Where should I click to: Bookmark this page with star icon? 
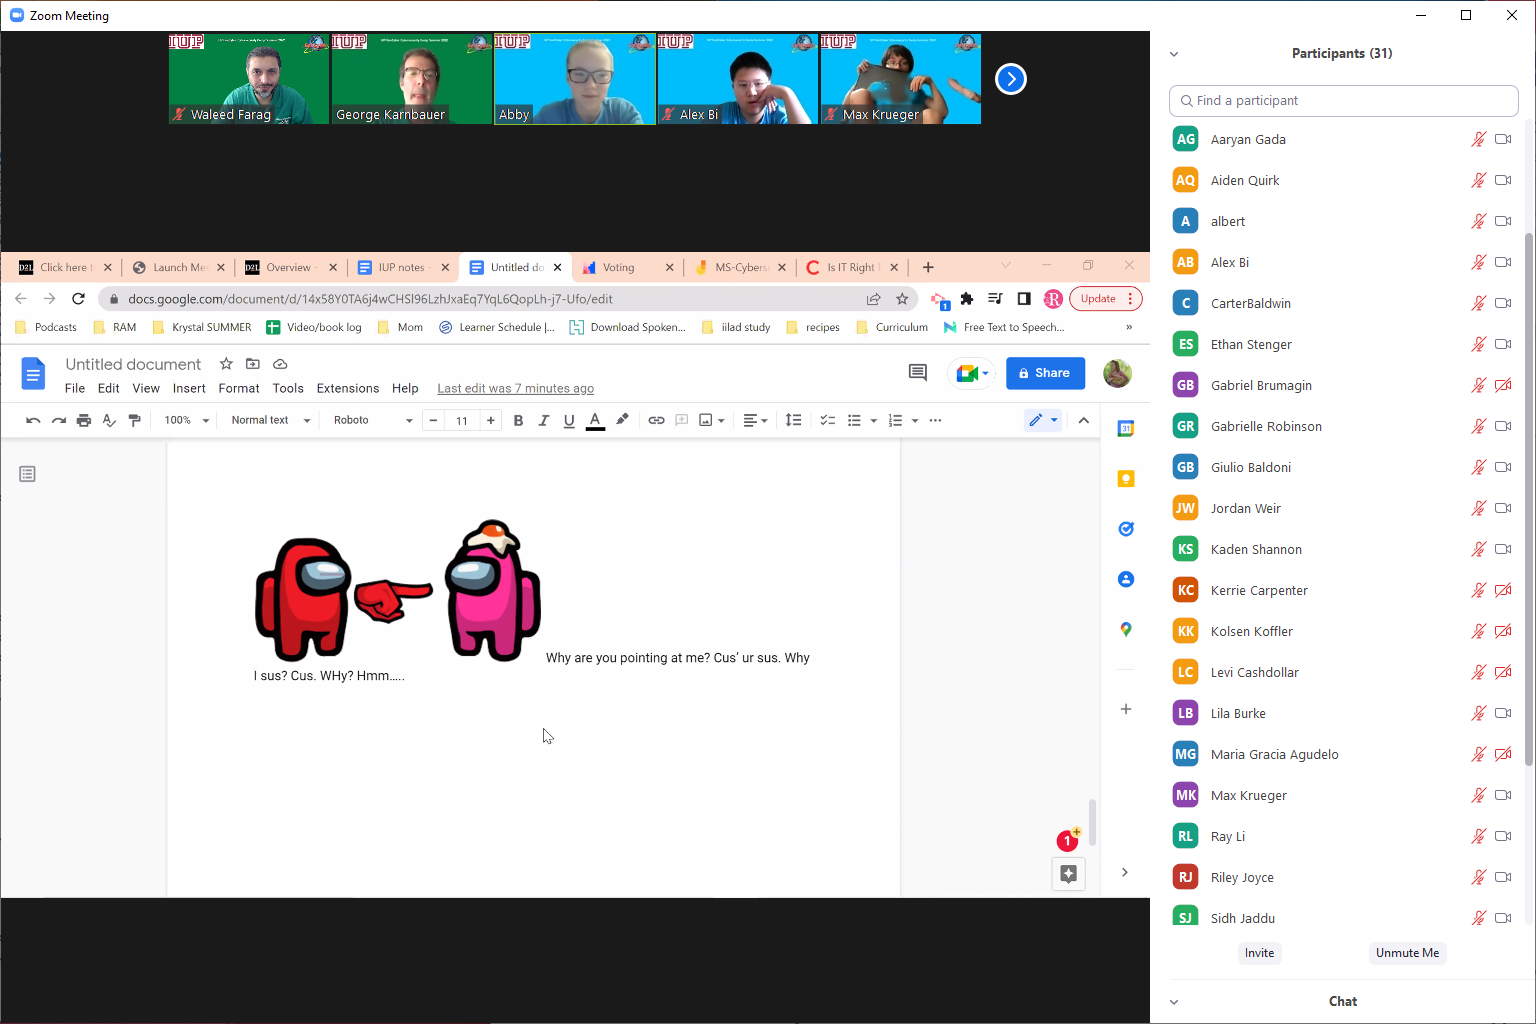[x=902, y=298]
